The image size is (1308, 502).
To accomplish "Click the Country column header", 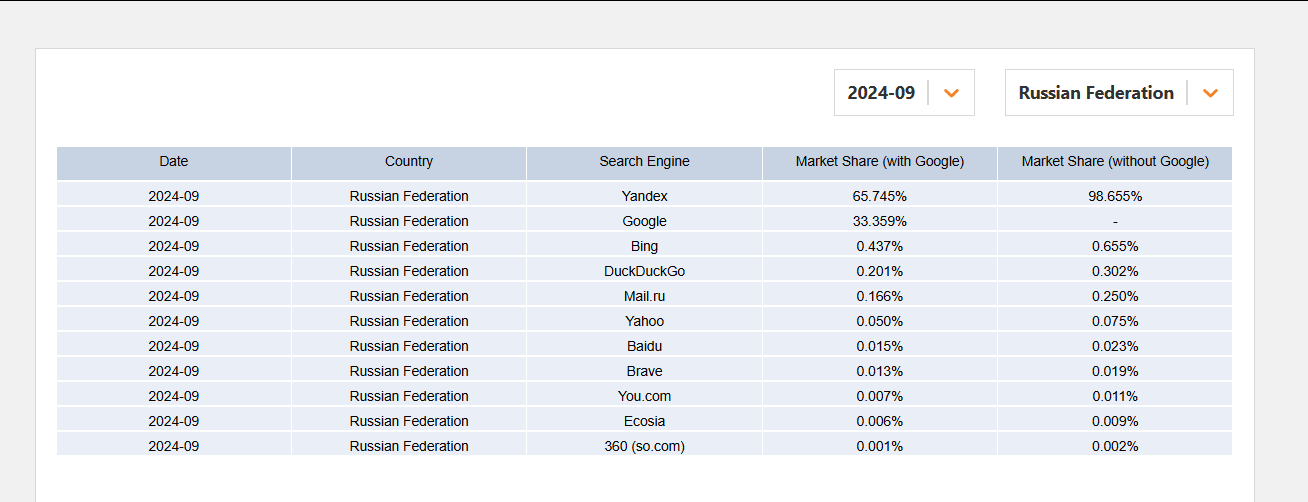I will point(409,163).
